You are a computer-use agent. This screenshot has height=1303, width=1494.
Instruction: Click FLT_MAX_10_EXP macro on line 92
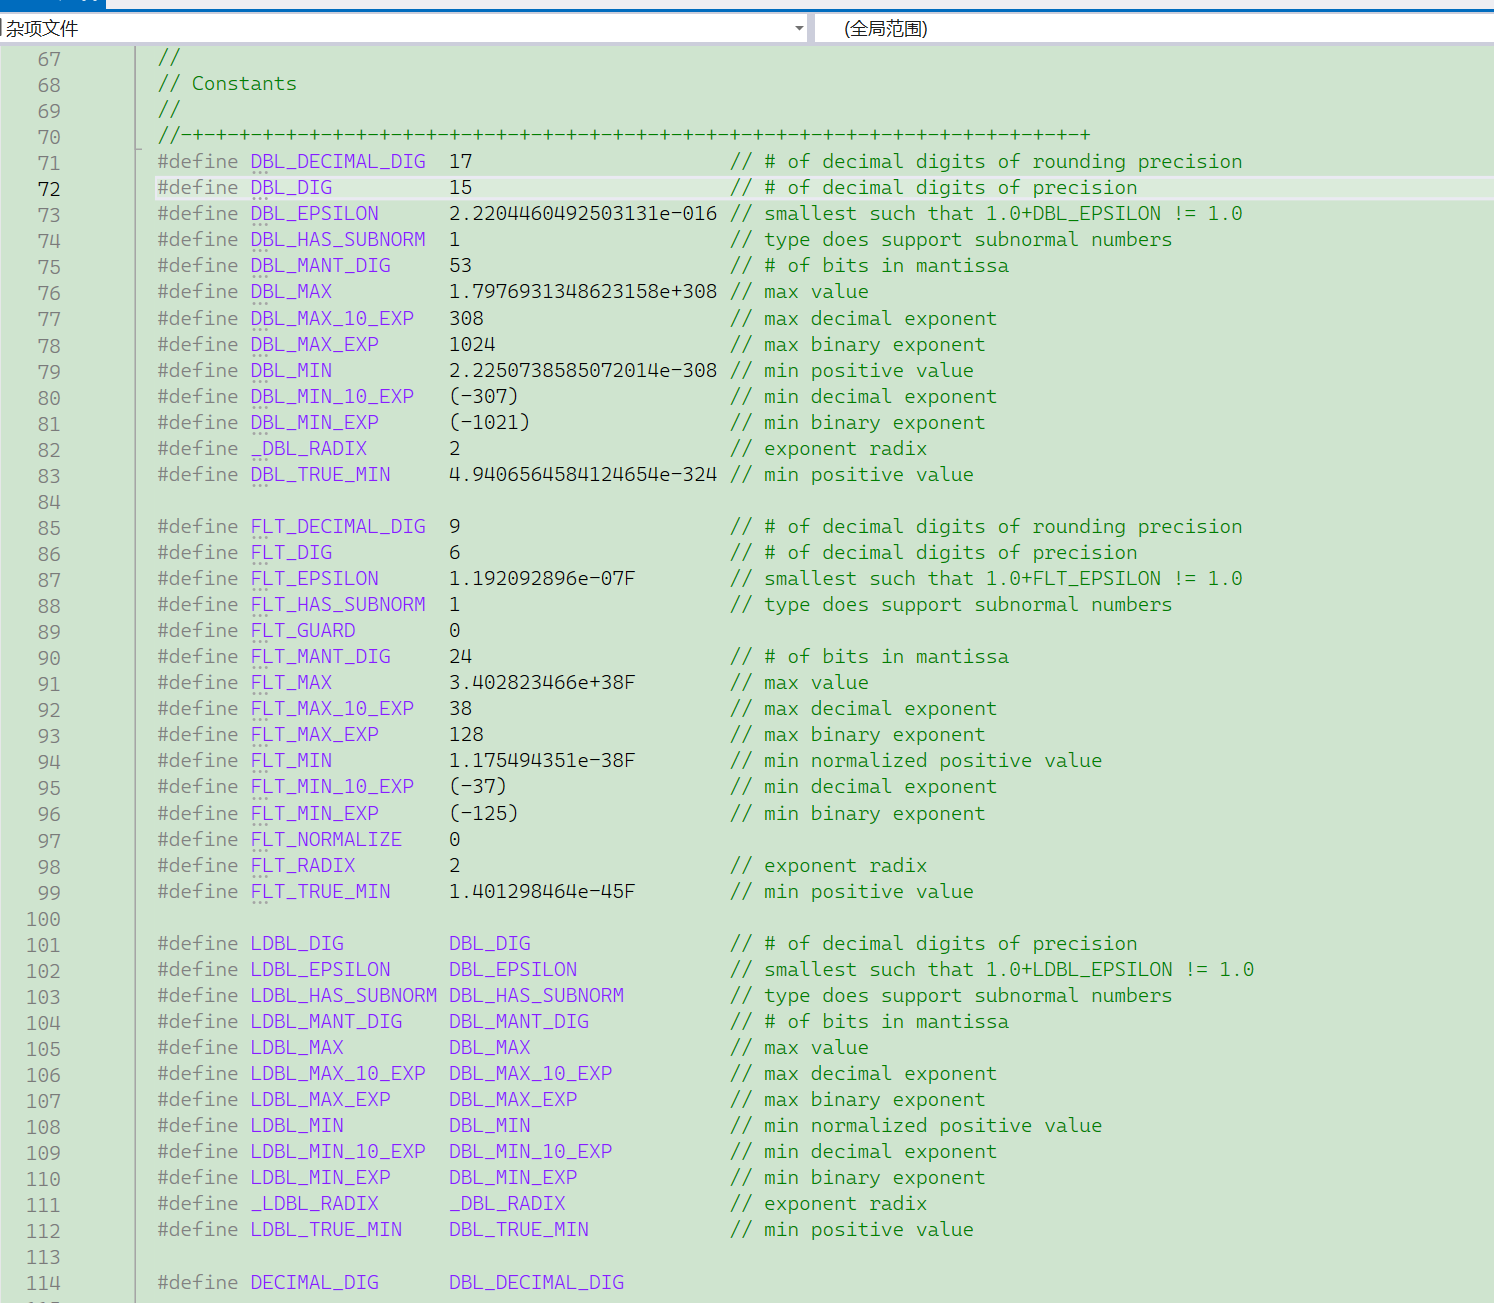332,708
